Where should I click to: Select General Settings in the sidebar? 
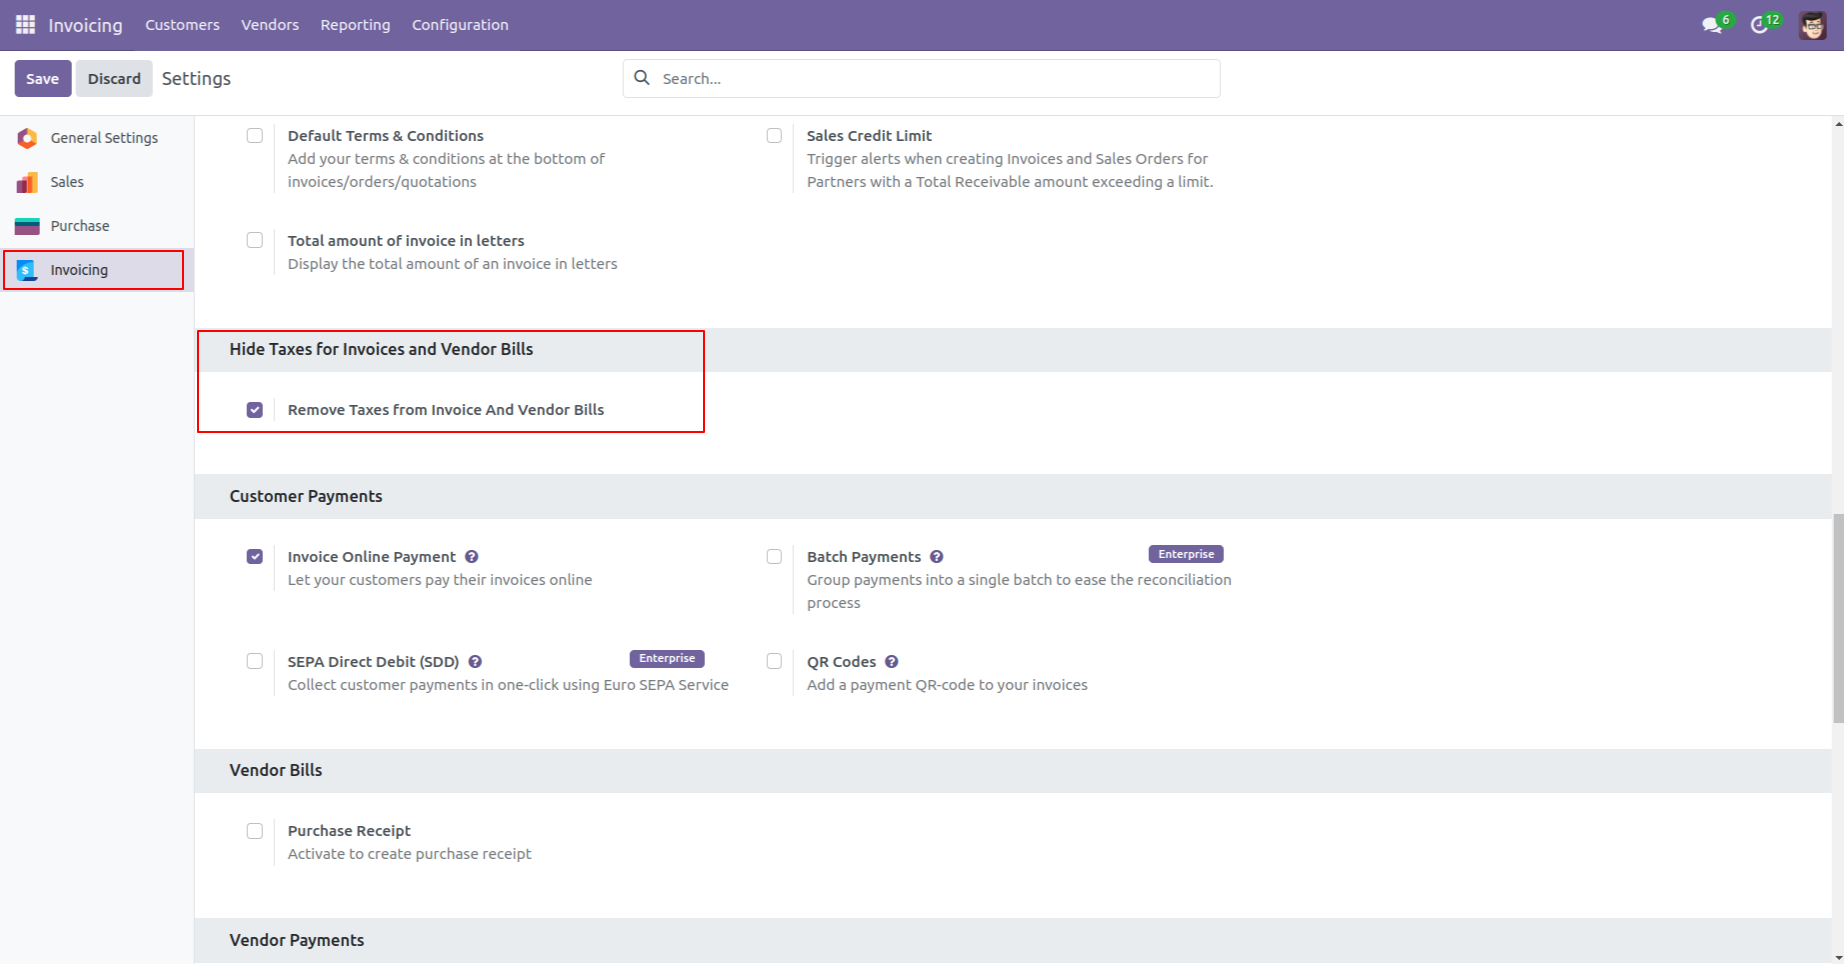tap(103, 137)
